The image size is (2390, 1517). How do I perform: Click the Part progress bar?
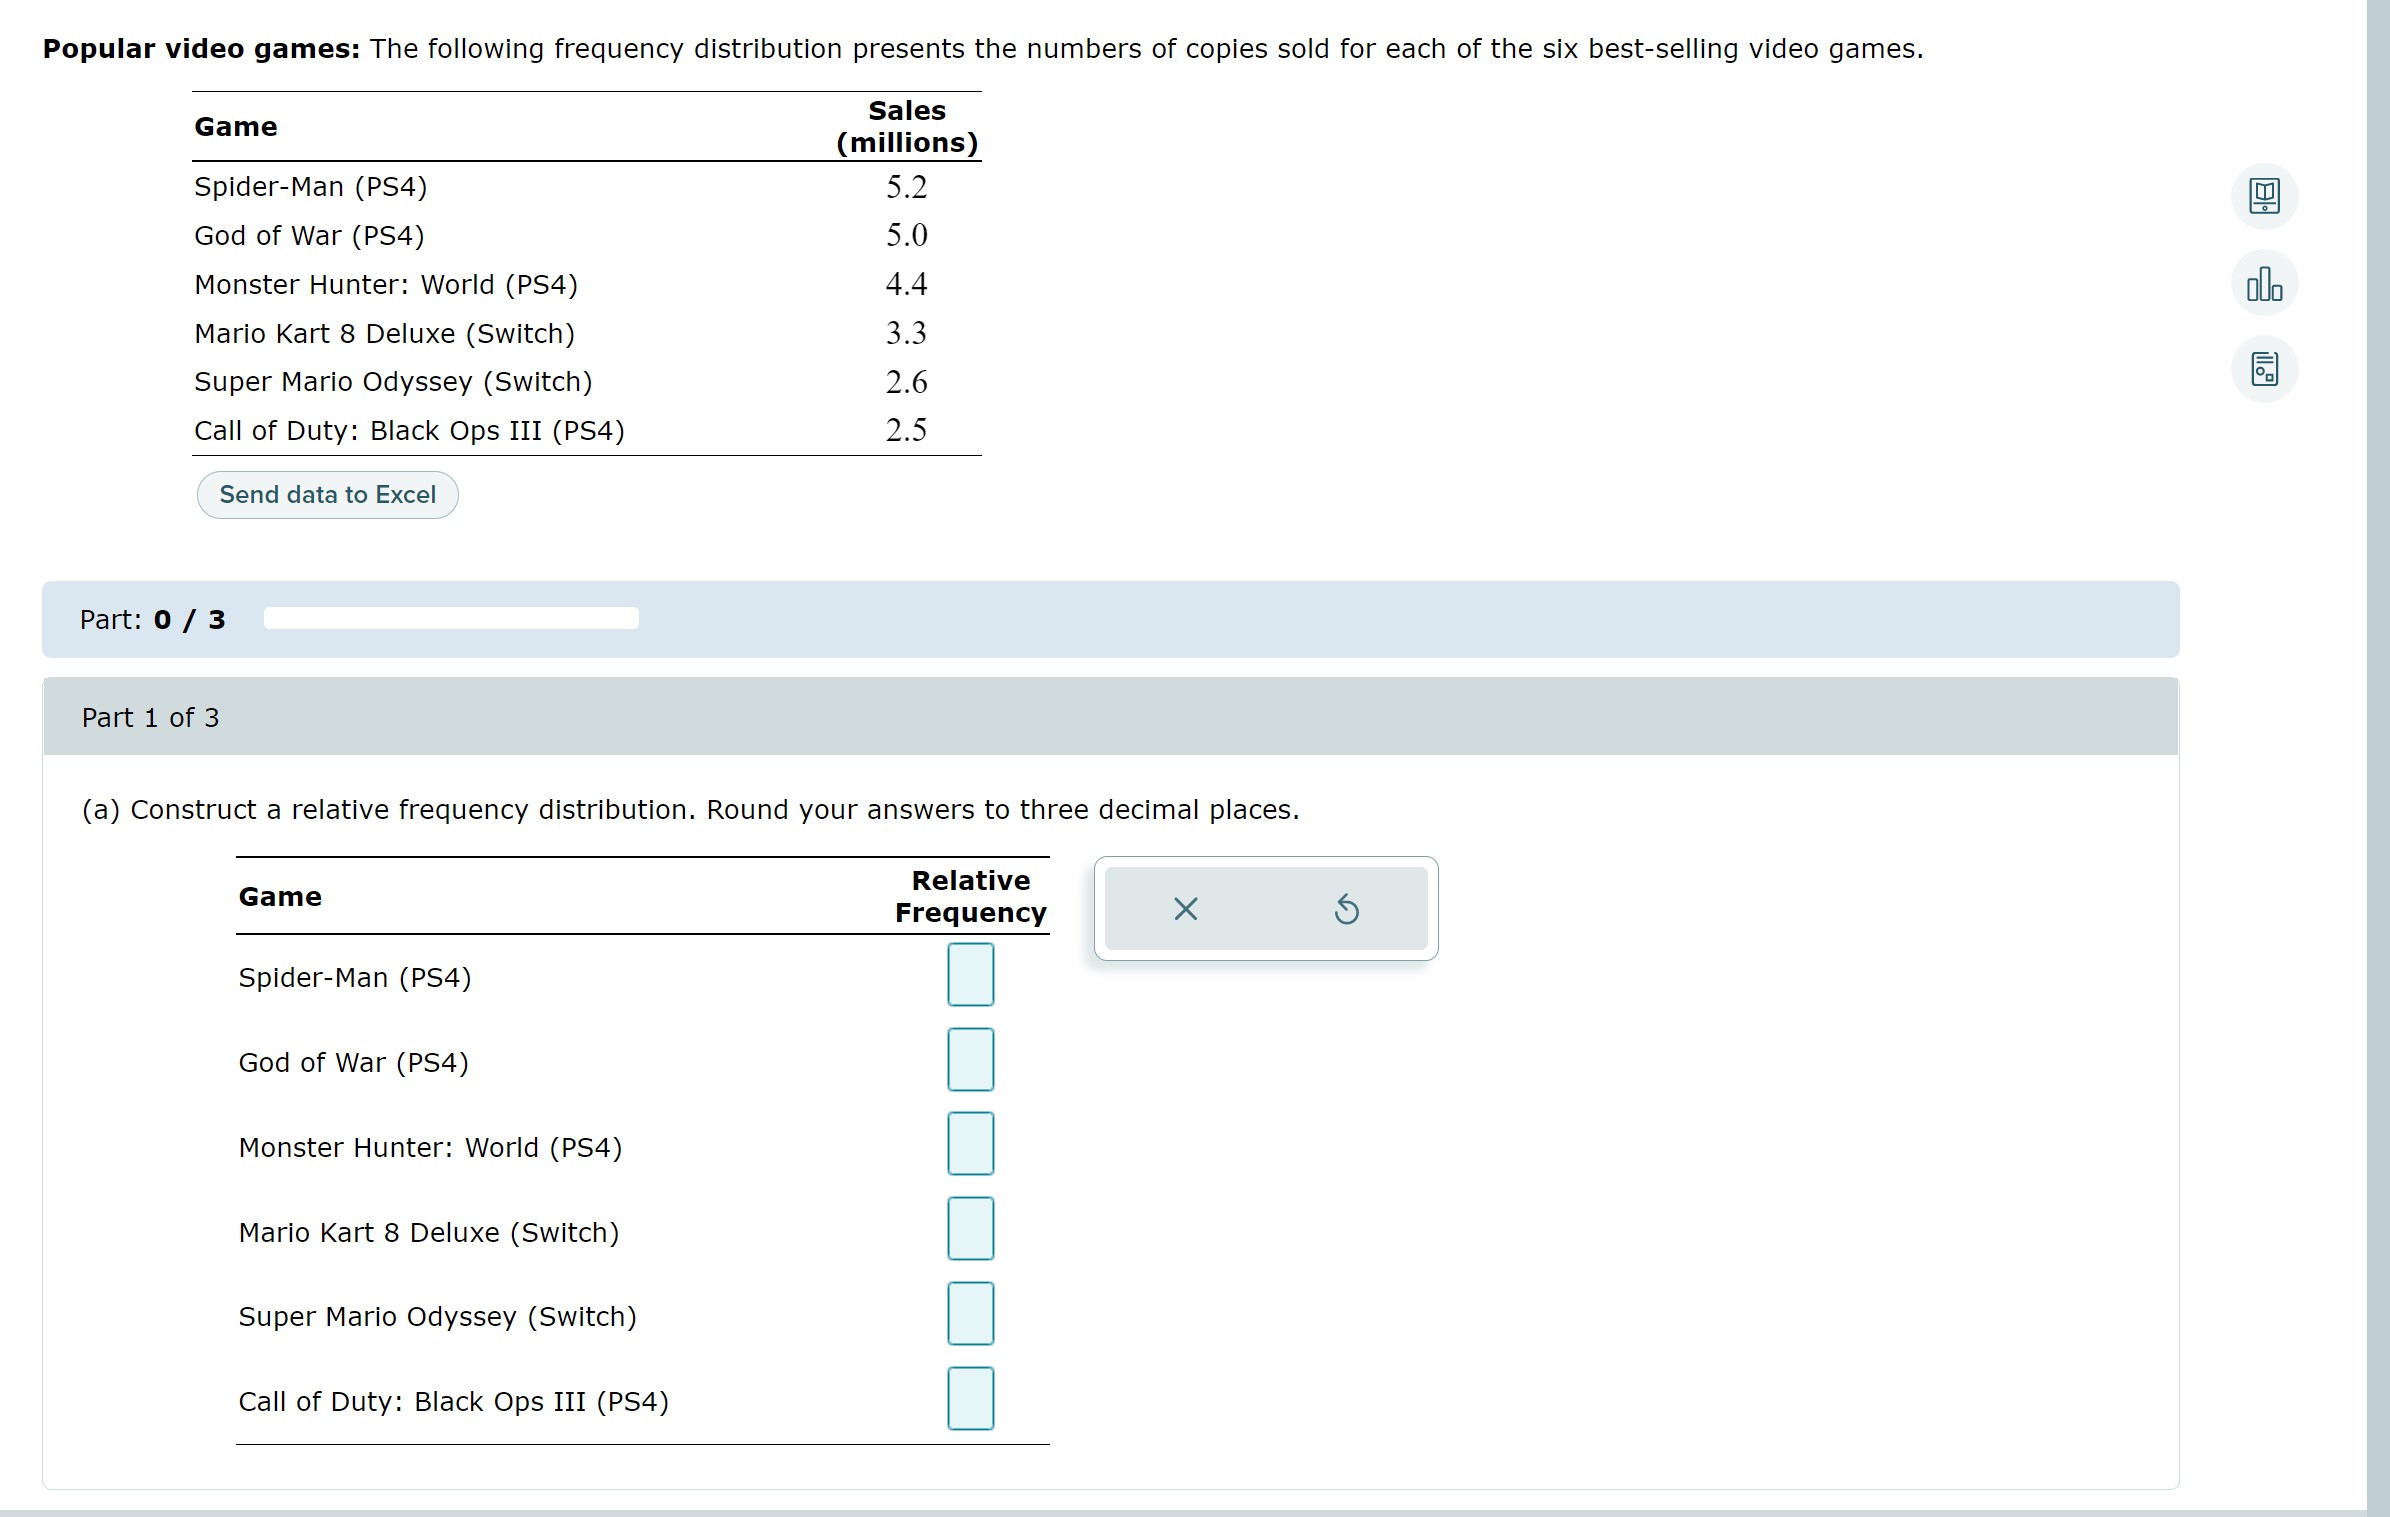(450, 618)
